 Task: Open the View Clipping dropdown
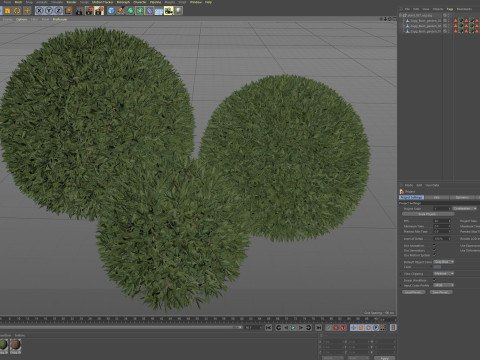[x=443, y=274]
